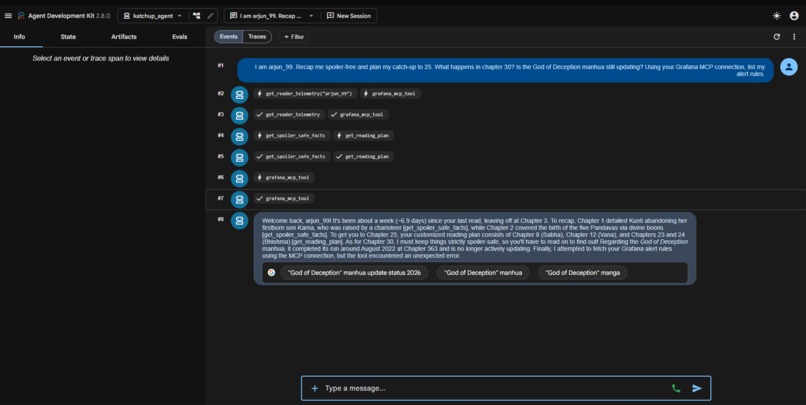Click the agent avatar icon for event #3
The image size is (806, 405).
239,116
